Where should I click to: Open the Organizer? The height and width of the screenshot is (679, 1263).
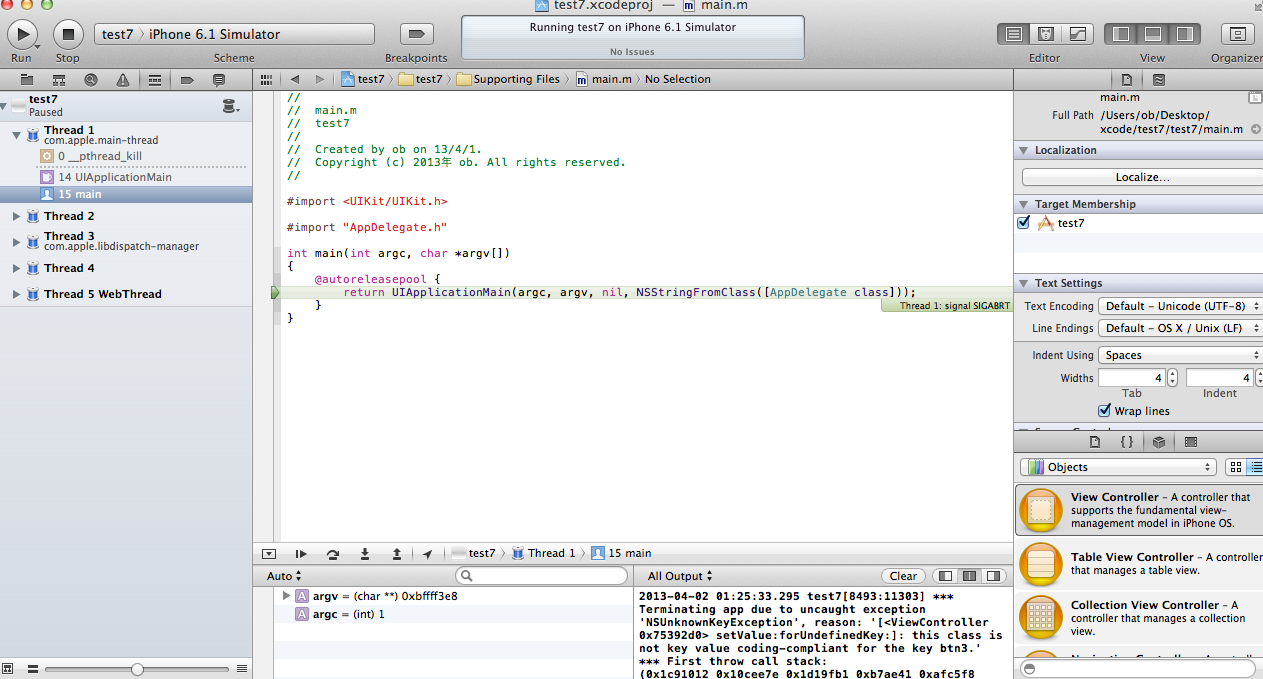click(x=1237, y=33)
